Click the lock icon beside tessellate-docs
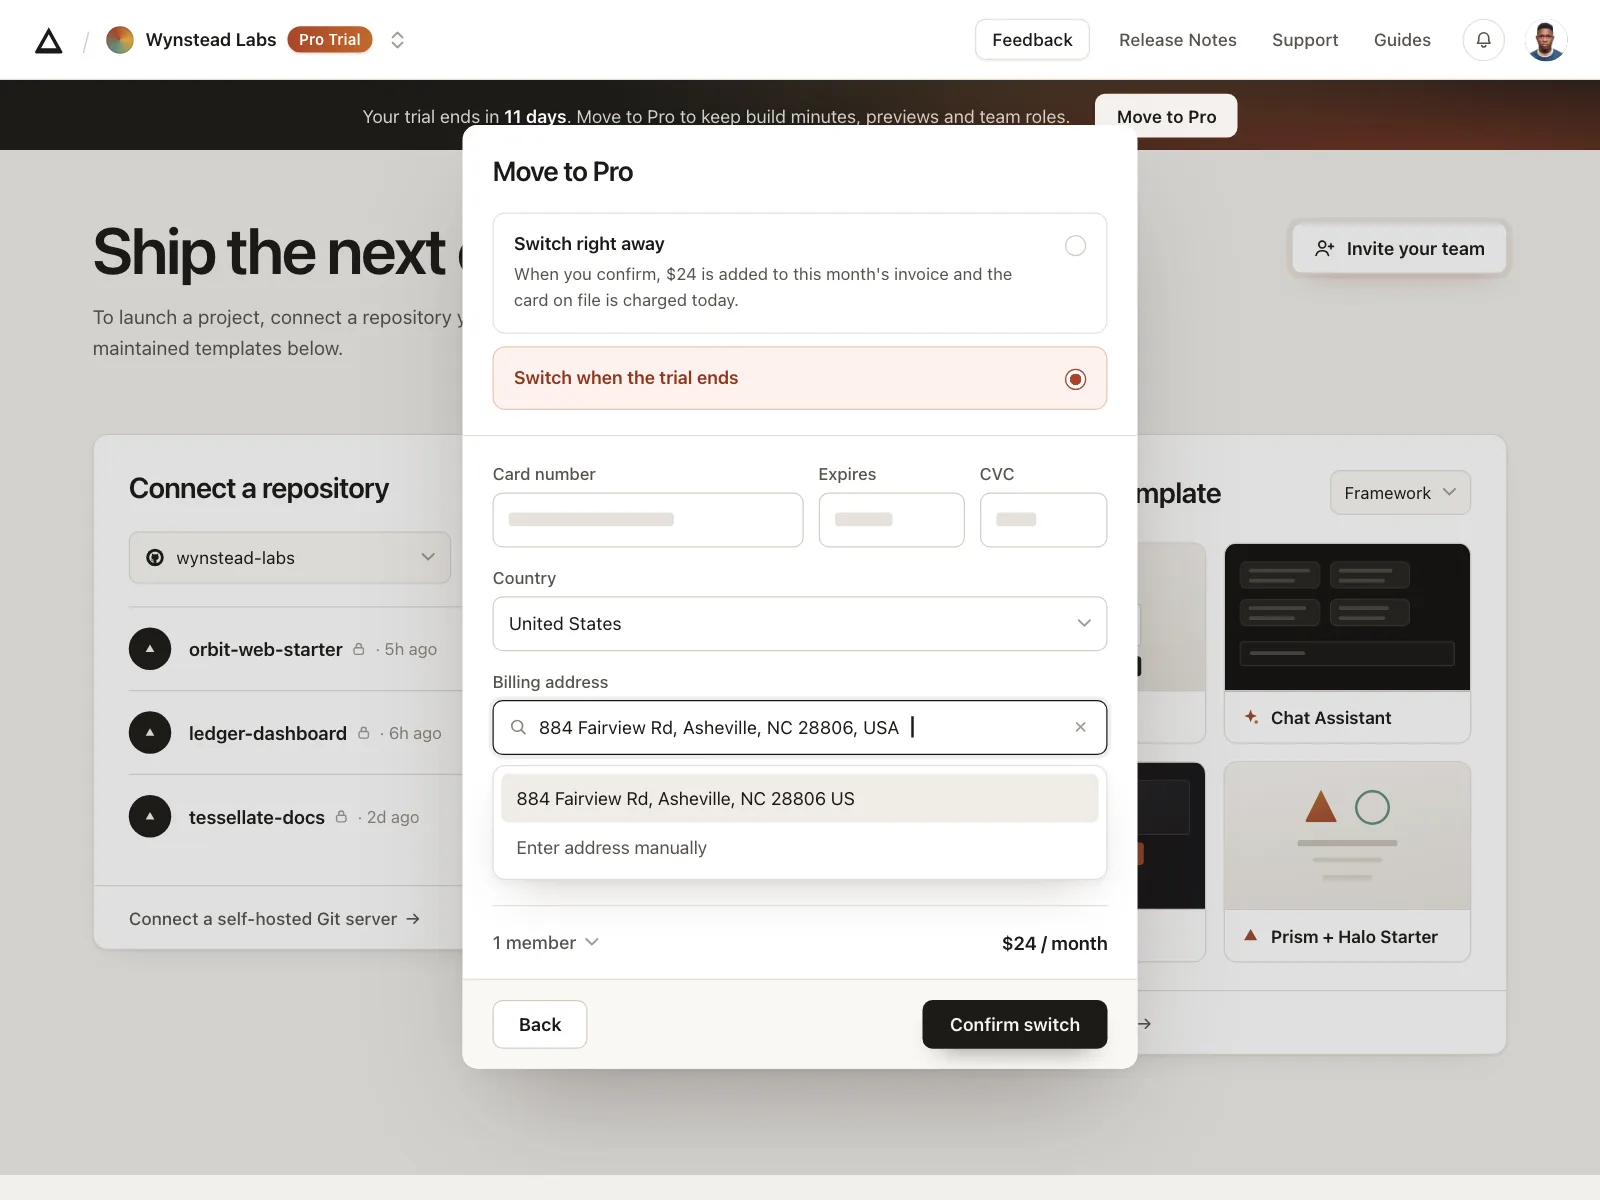Viewport: 1600px width, 1200px height. click(341, 817)
